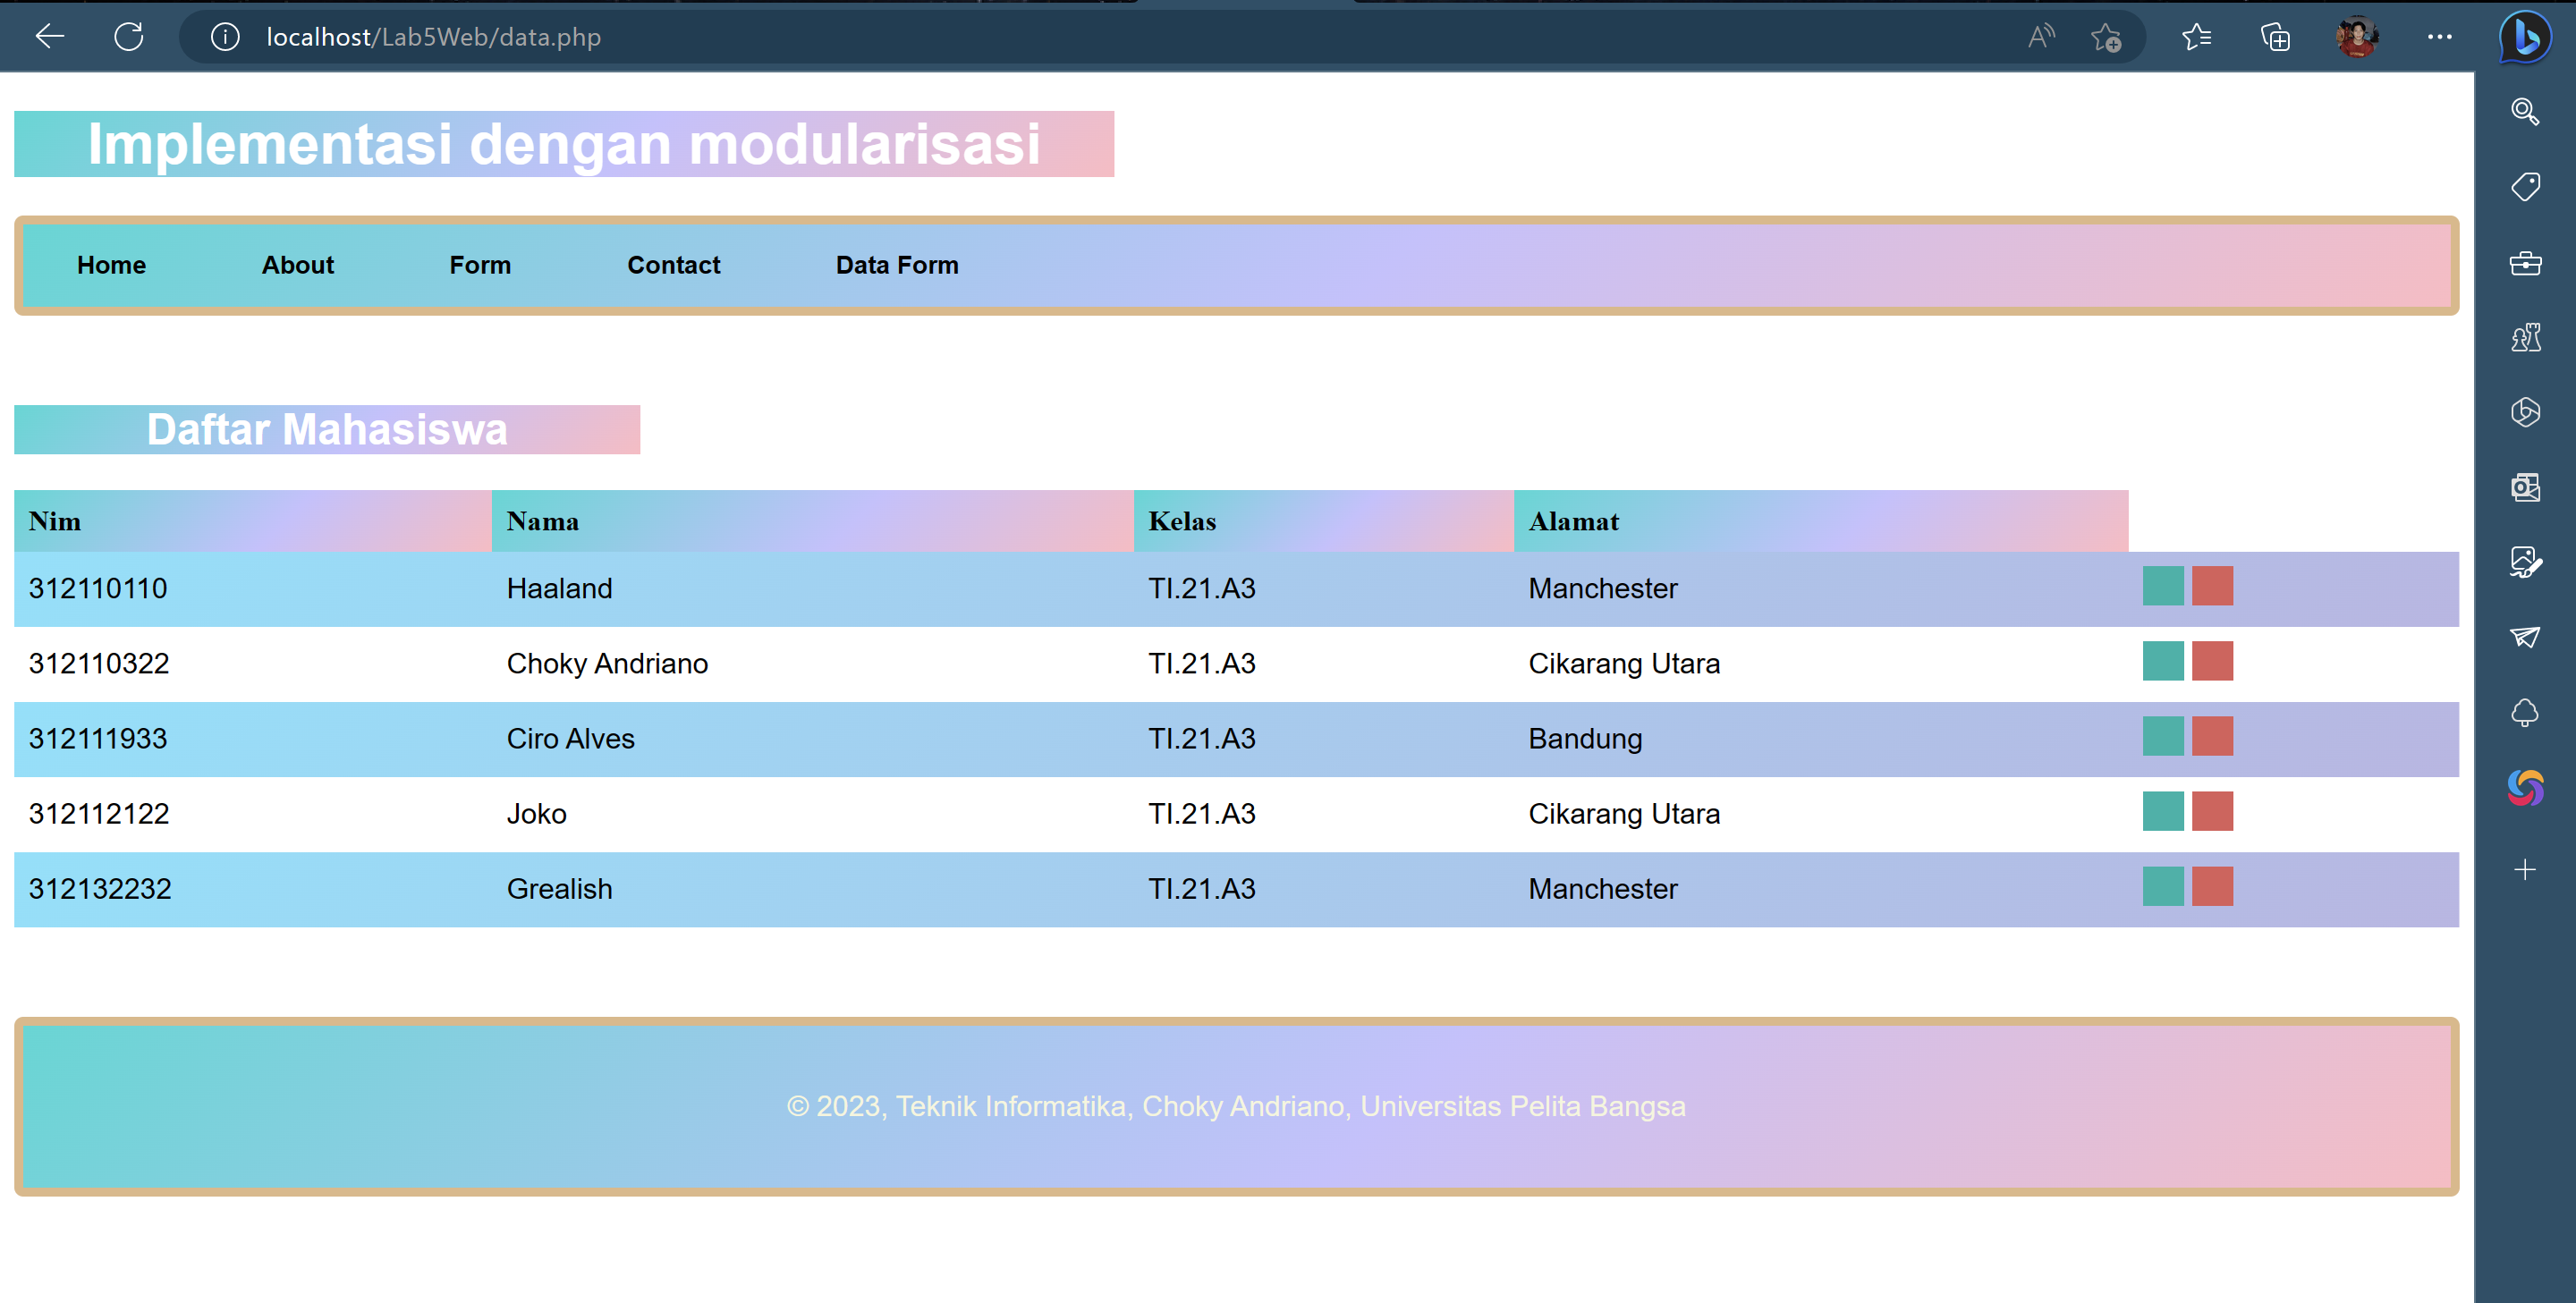Open browser Settings via the three-dot menu
Image resolution: width=2576 pixels, height=1303 pixels.
(x=2440, y=37)
